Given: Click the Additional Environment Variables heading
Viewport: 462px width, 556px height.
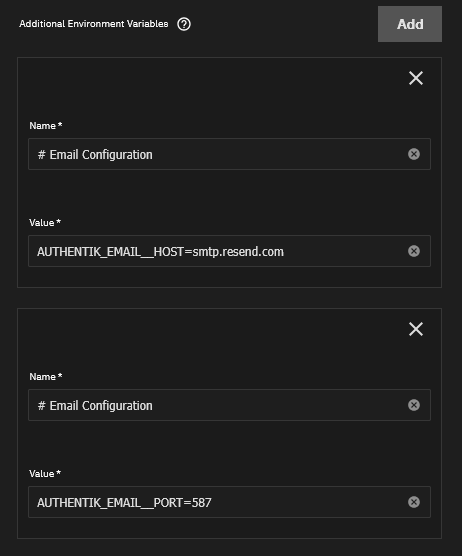Looking at the screenshot, I should (x=94, y=24).
